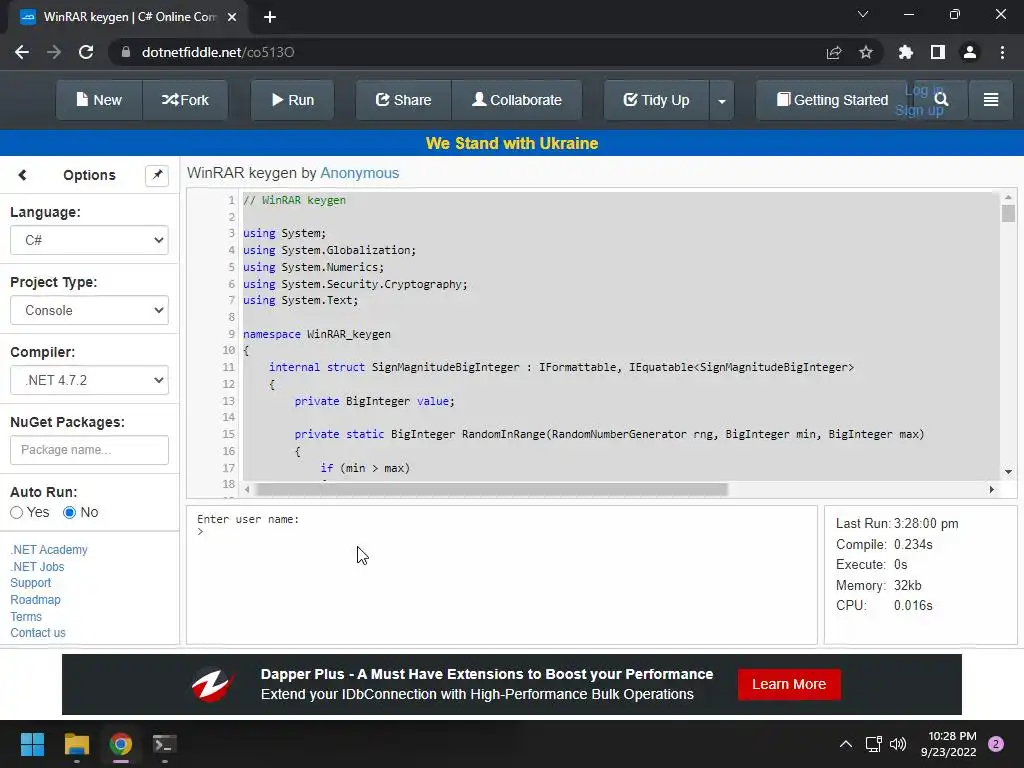The width and height of the screenshot is (1024, 768).
Task: Open the Windows Start menu
Action: click(x=32, y=744)
